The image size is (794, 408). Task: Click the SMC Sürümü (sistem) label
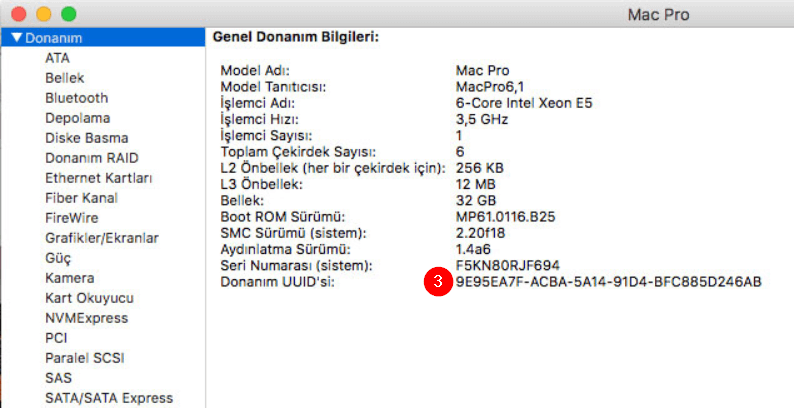(x=293, y=233)
